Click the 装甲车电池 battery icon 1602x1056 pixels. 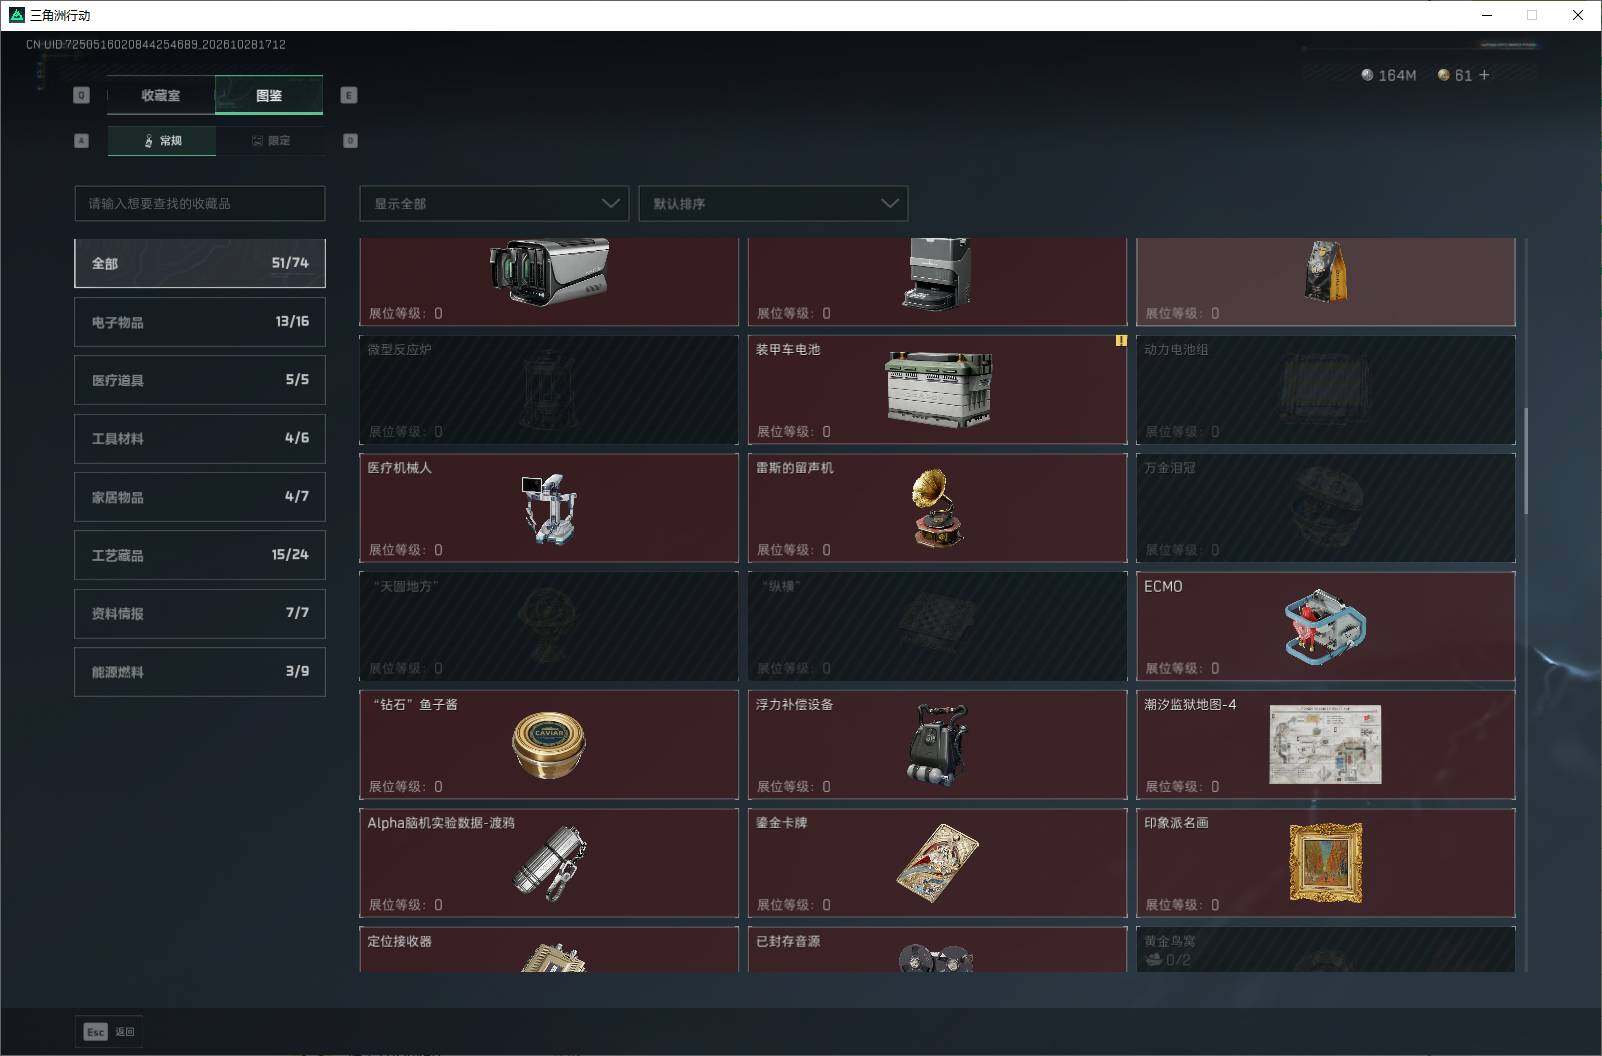(x=938, y=389)
